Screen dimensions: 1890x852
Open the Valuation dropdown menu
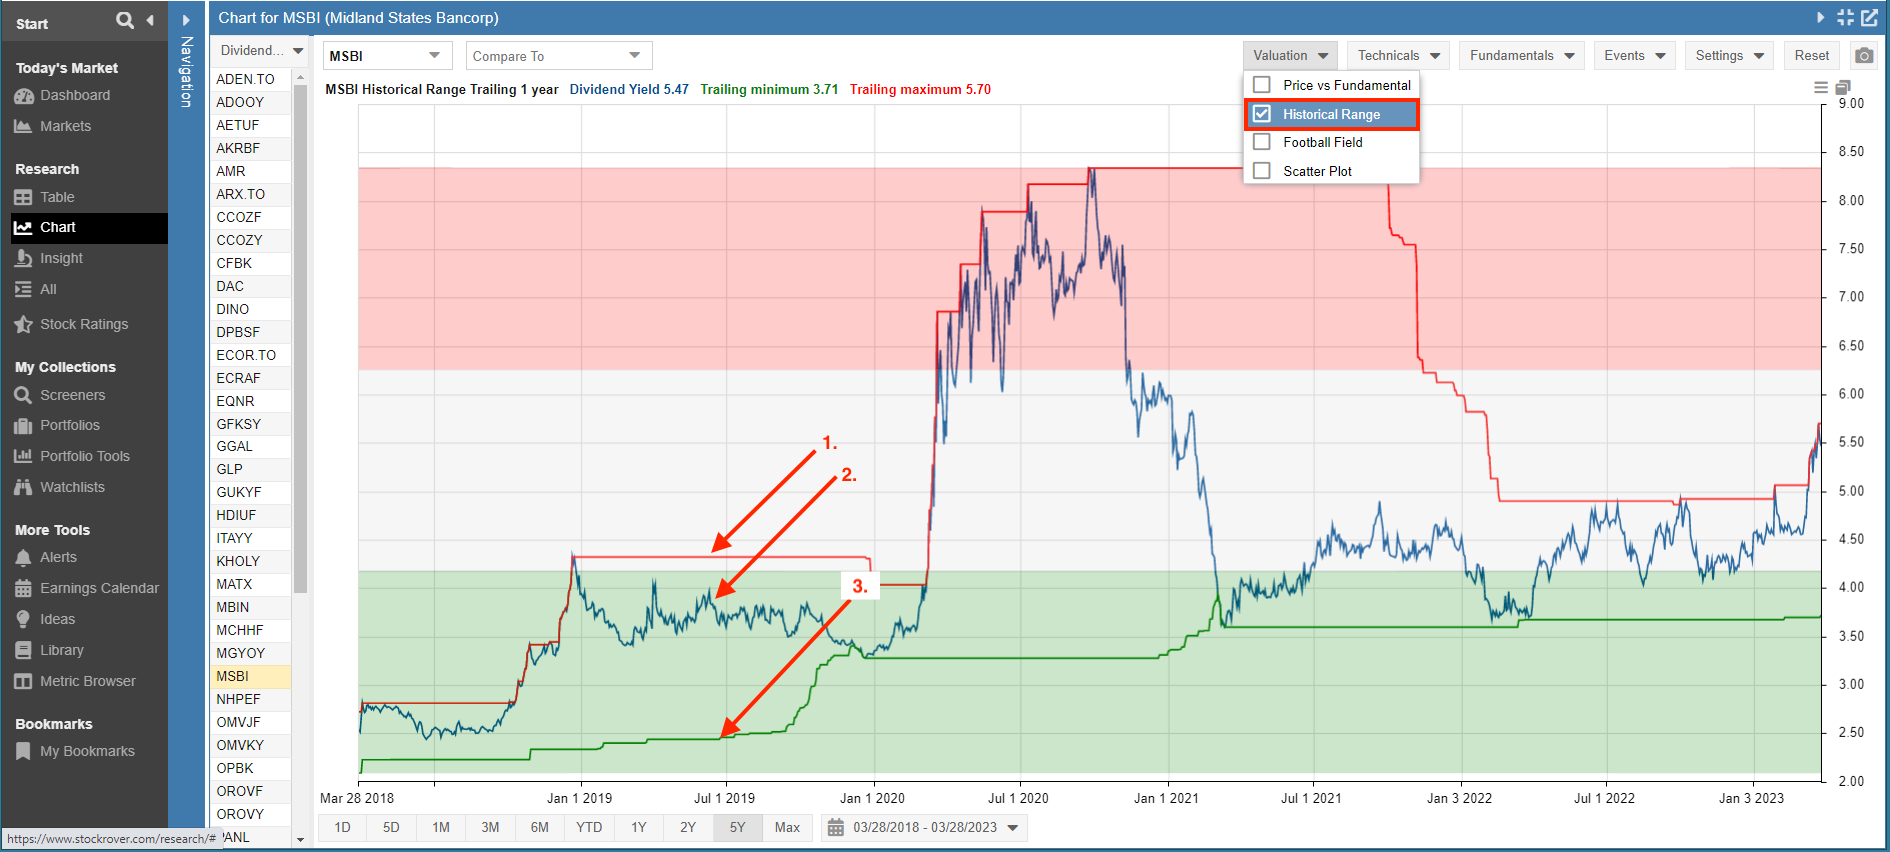(1290, 56)
